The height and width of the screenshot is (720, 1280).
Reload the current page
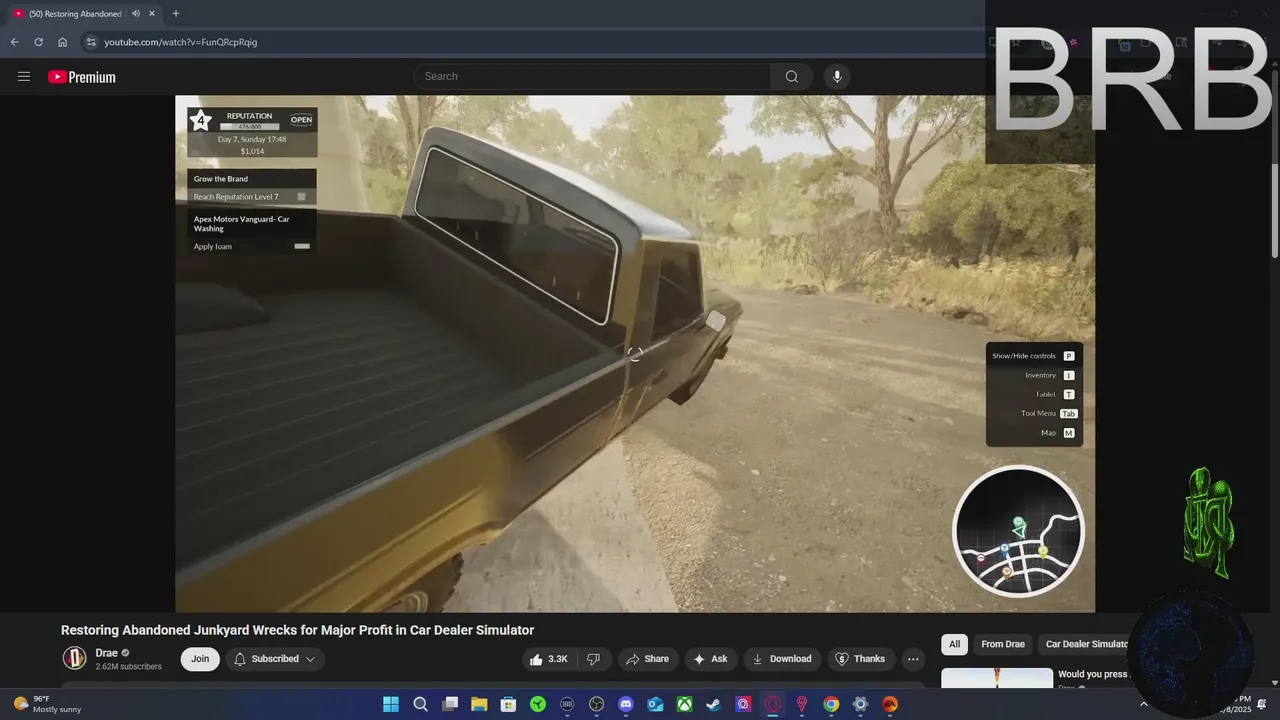point(38,42)
